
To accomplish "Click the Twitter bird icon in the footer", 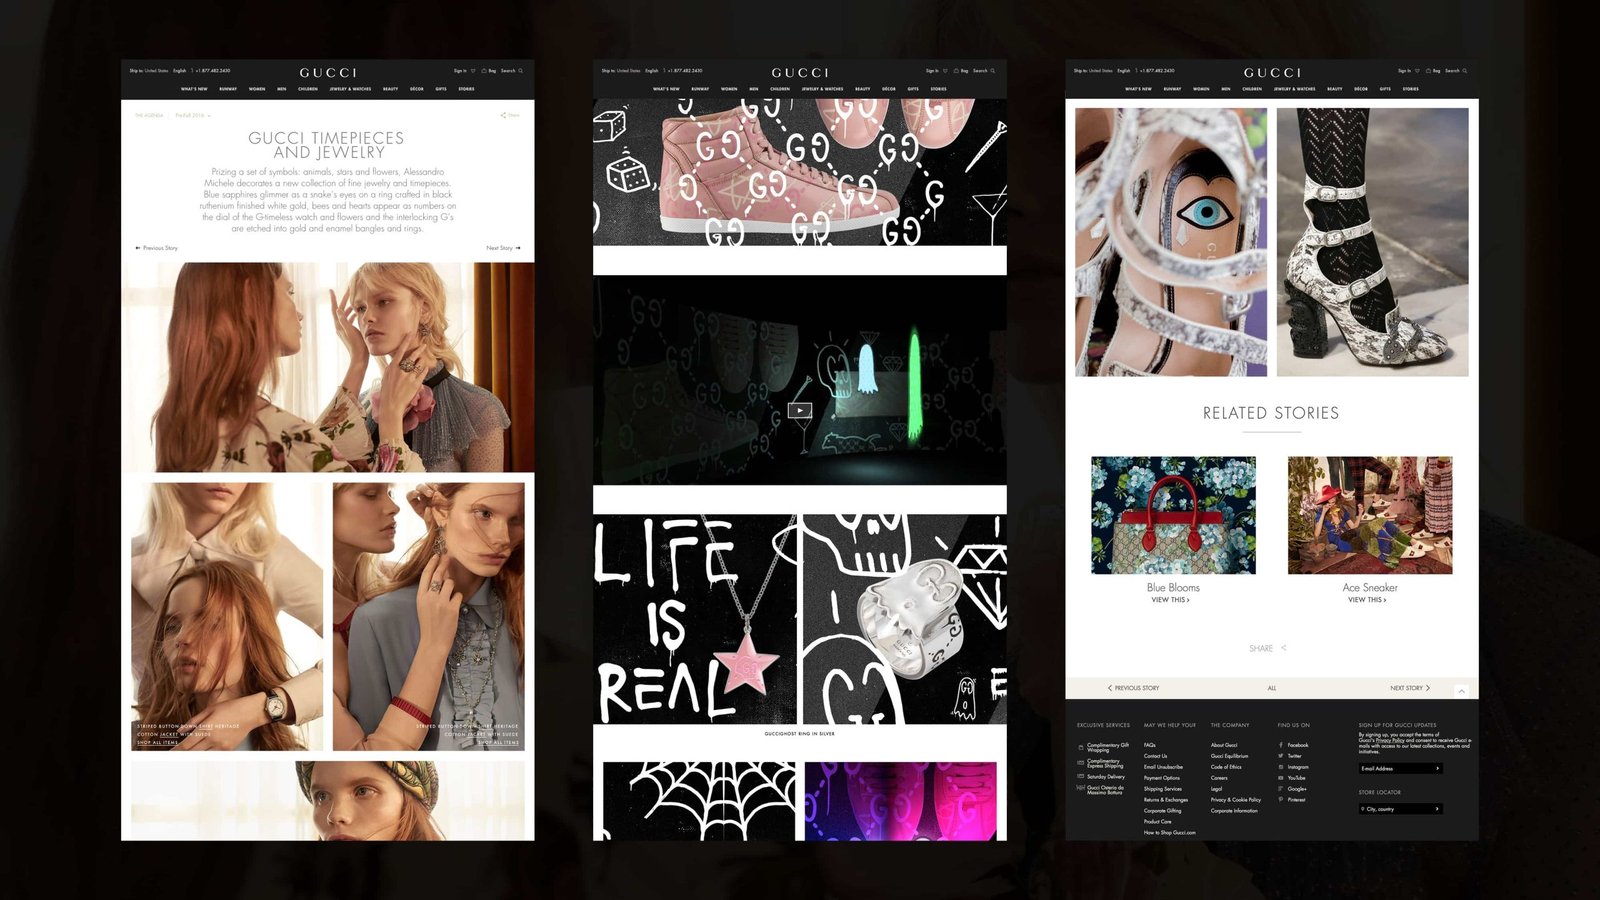I will click(x=1281, y=756).
